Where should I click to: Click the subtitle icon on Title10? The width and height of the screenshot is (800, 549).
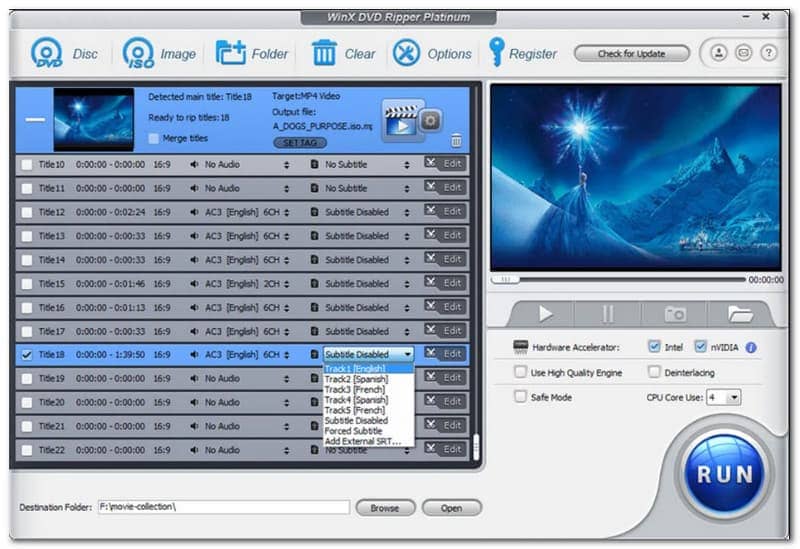[314, 164]
